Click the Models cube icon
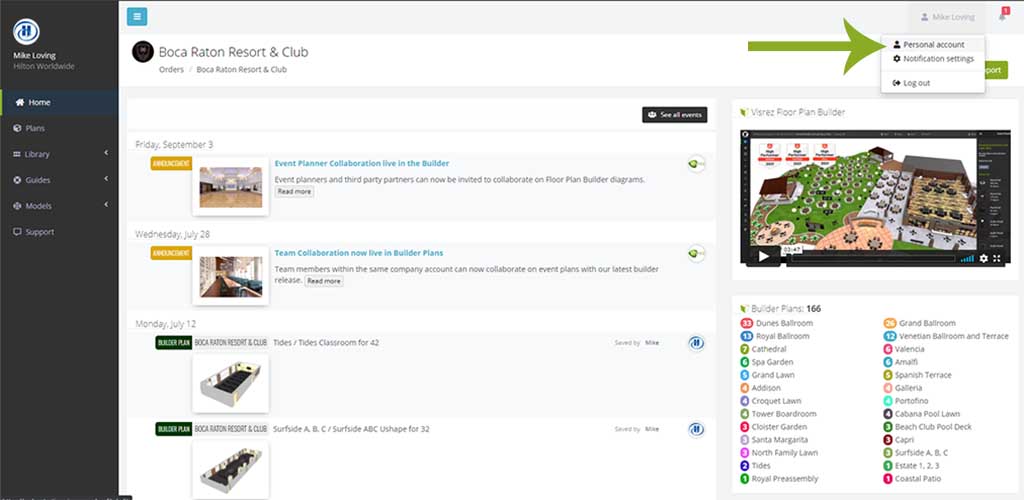1024x500 pixels. click(x=18, y=206)
